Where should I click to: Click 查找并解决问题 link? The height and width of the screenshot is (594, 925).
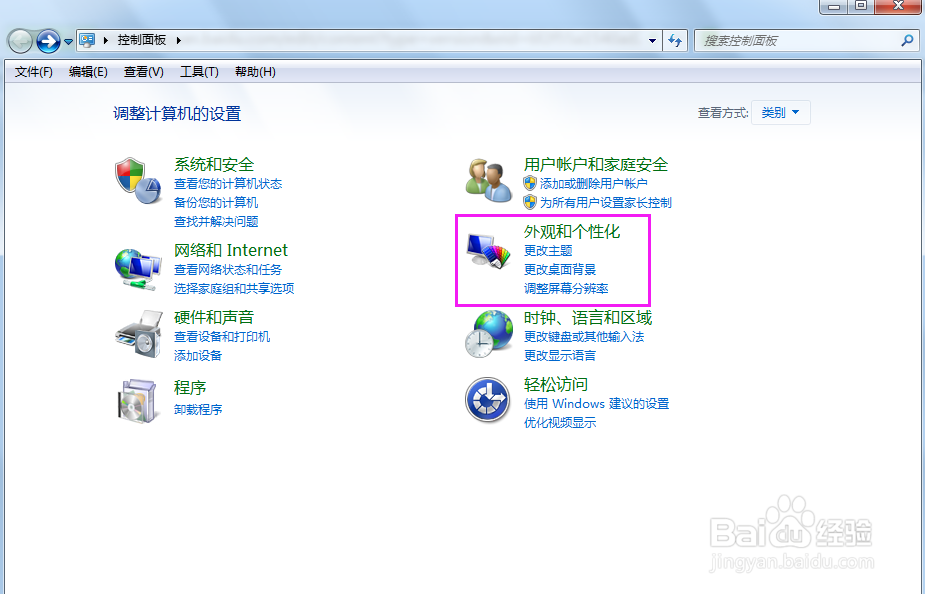point(216,221)
